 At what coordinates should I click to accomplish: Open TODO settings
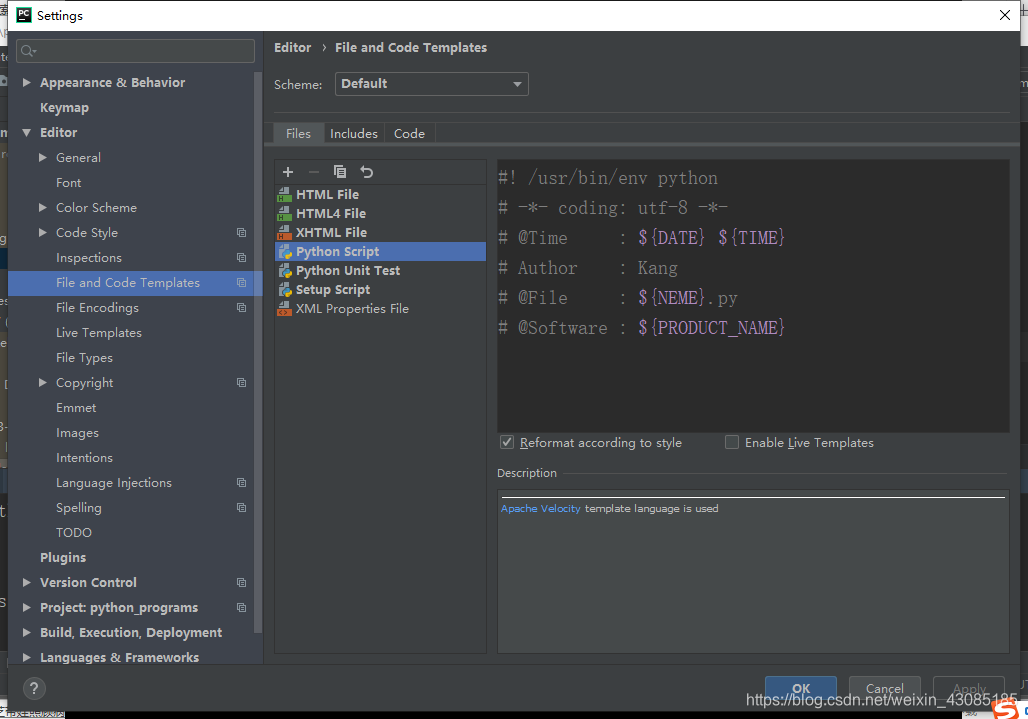pos(74,533)
